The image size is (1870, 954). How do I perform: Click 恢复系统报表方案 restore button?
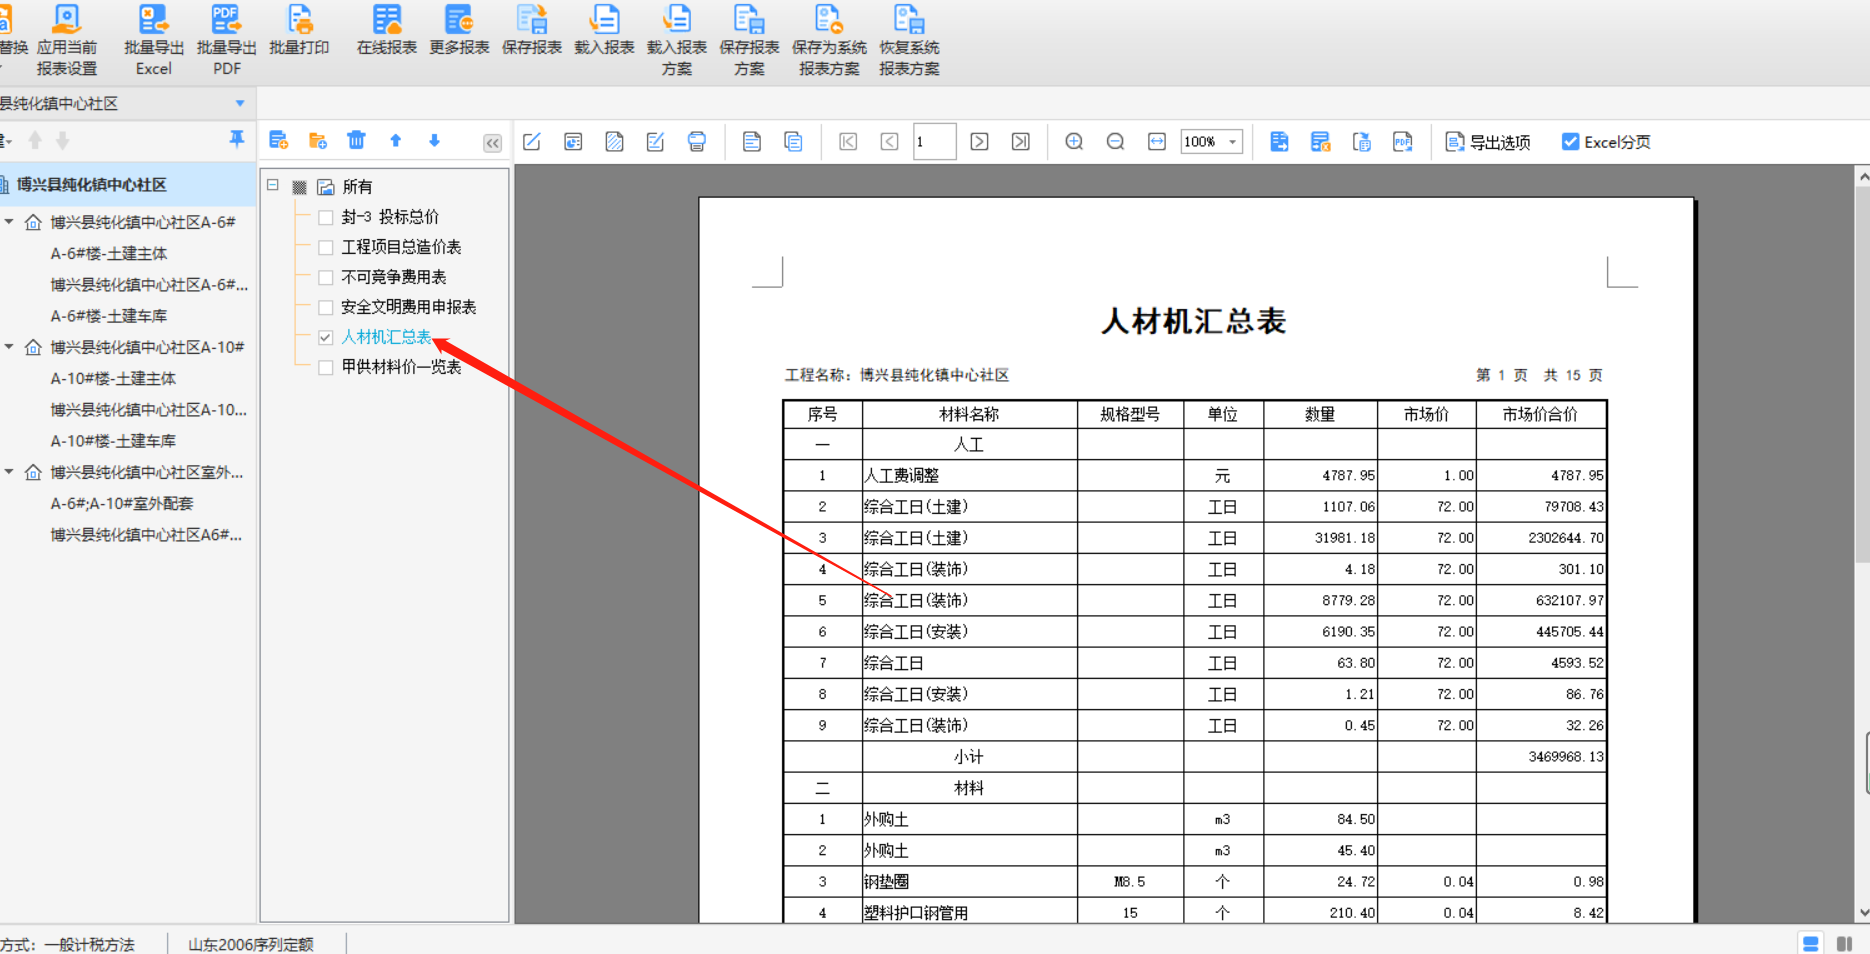tap(909, 40)
